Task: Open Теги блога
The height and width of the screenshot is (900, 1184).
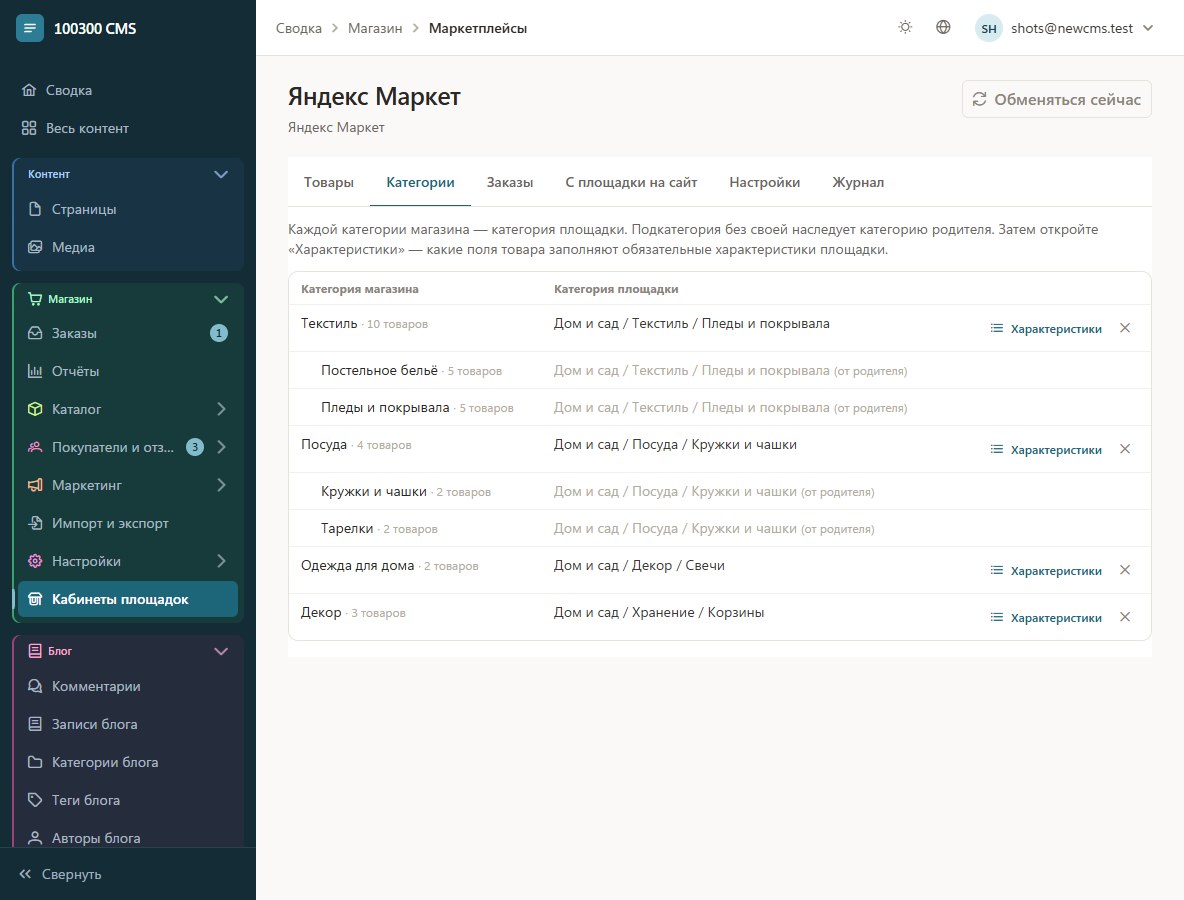Action: point(128,800)
